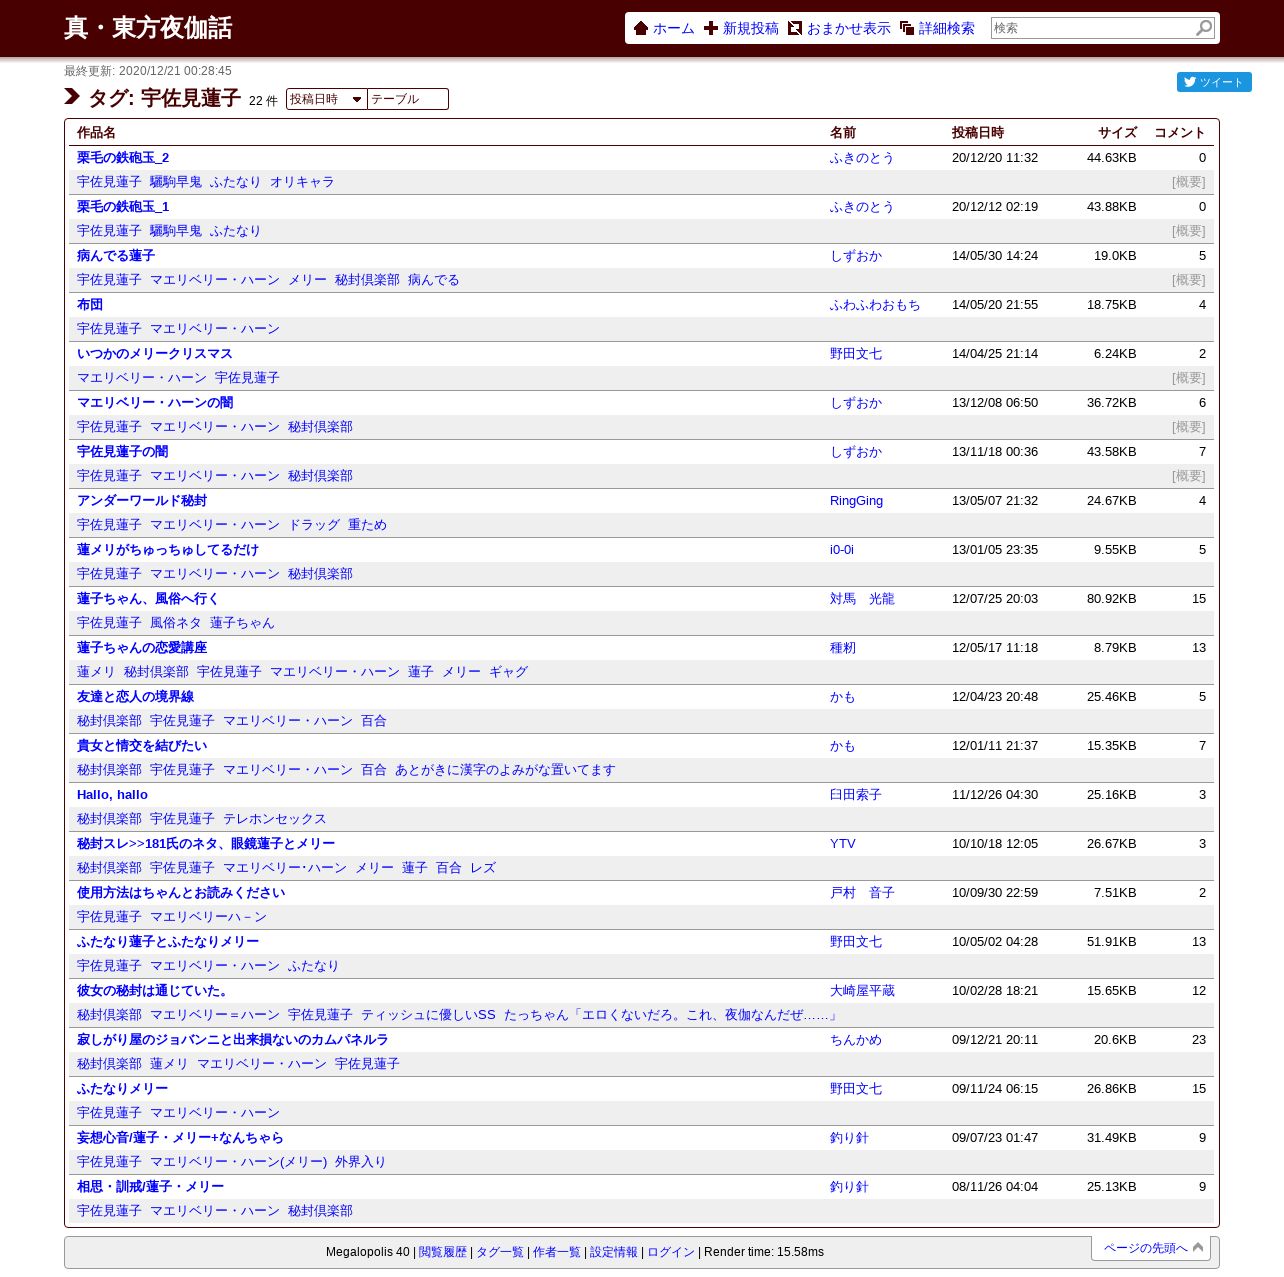The width and height of the screenshot is (1284, 1277).
Task: Open author ちんかめ's page
Action: pyautogui.click(x=856, y=1039)
